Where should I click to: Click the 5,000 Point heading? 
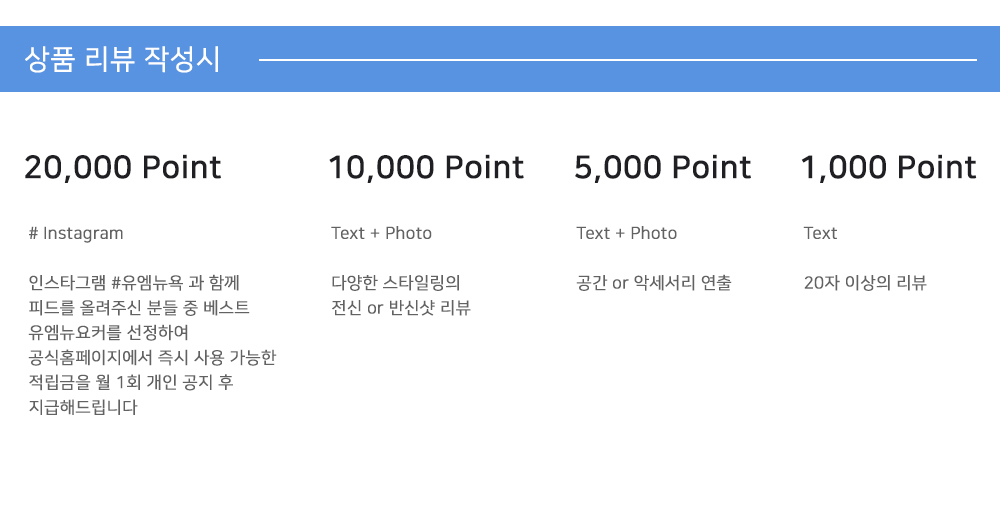663,167
